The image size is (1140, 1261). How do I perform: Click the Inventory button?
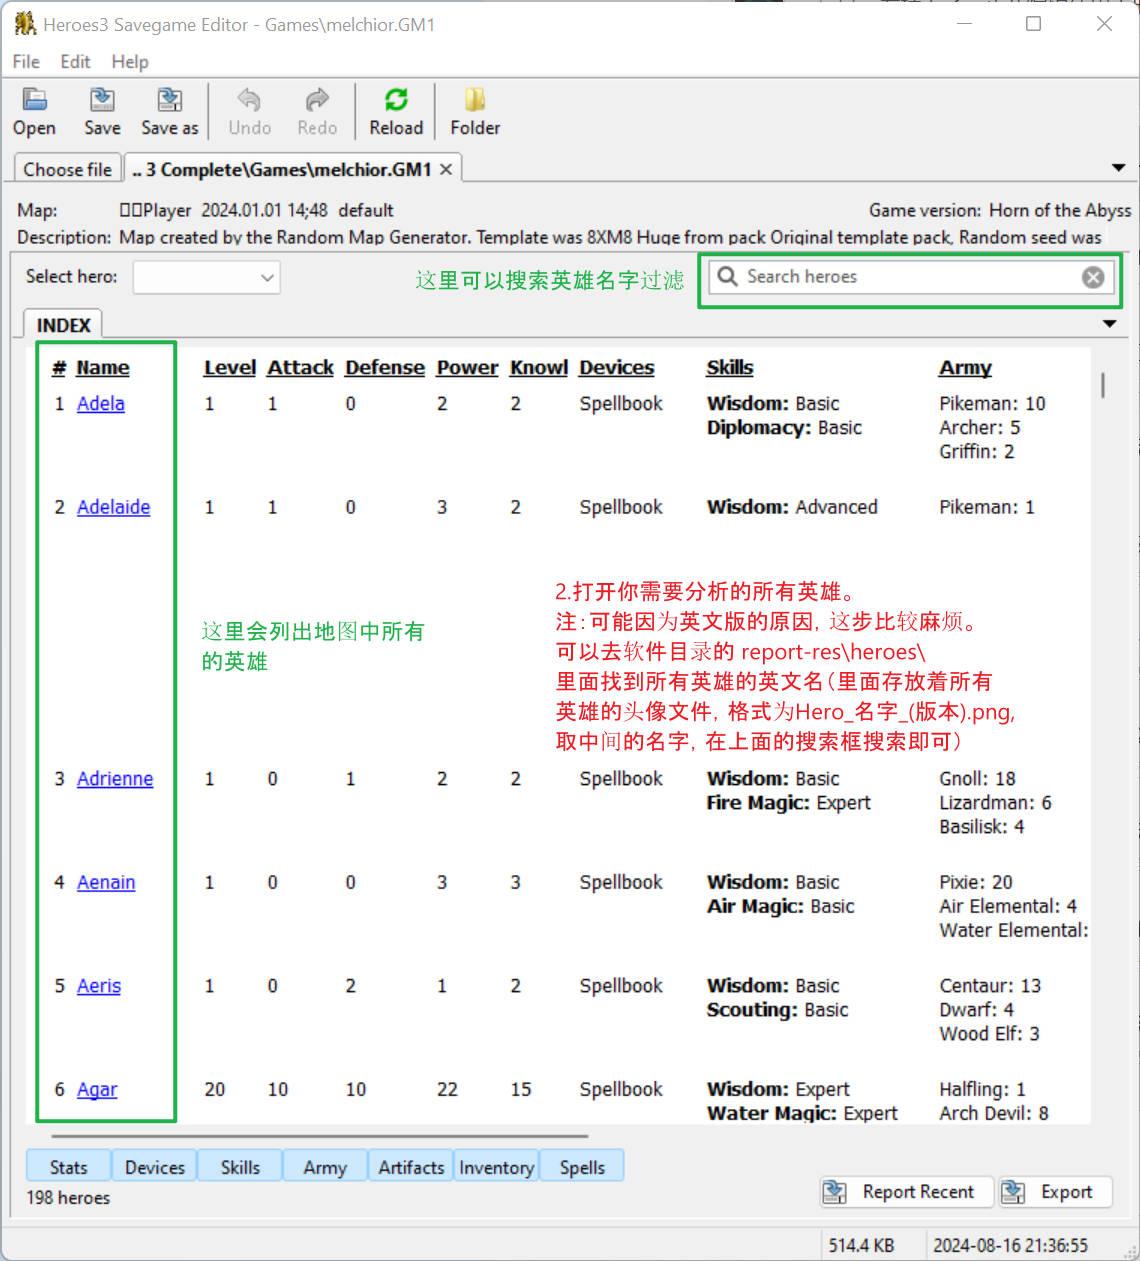[x=496, y=1167]
